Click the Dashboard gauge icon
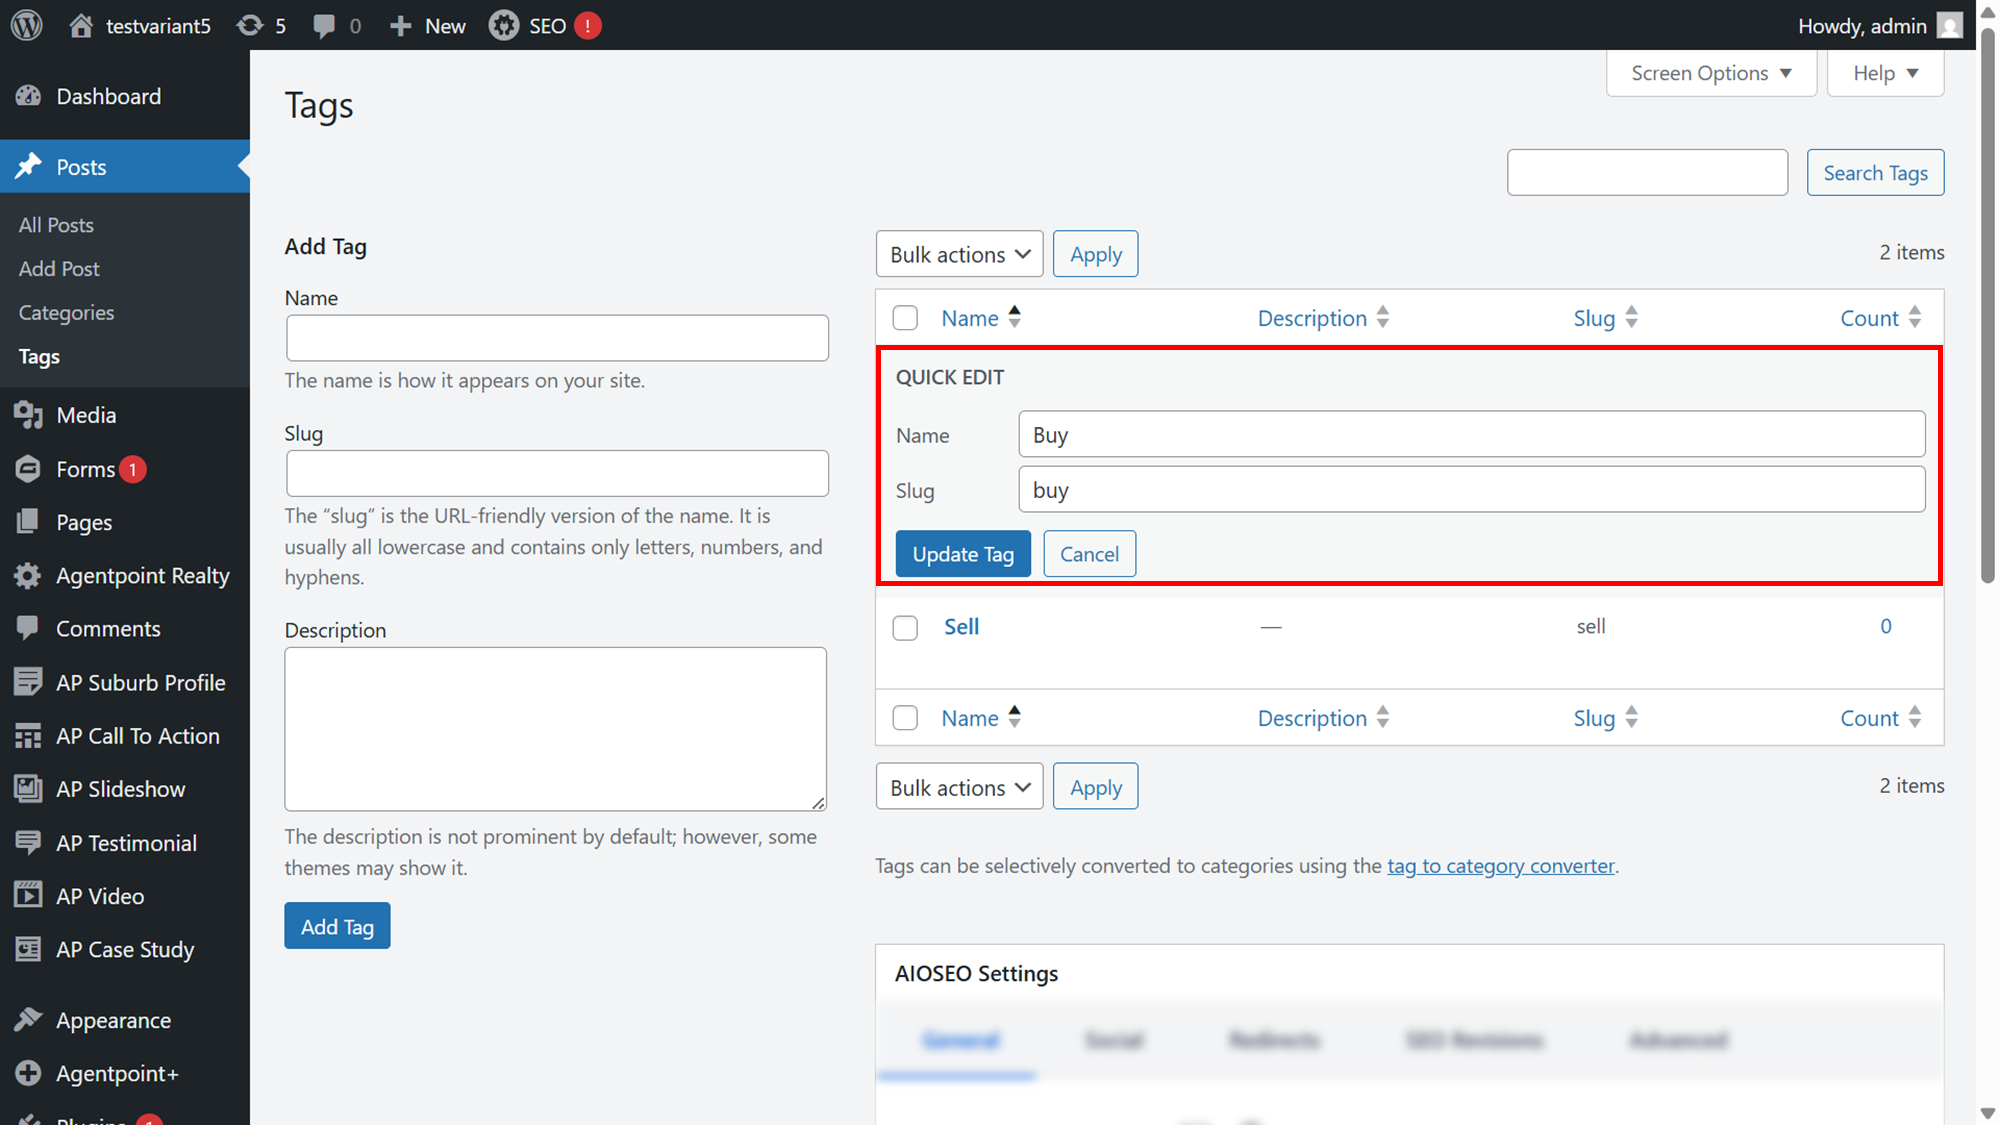Screen dimensions: 2000x1125 click(28, 96)
